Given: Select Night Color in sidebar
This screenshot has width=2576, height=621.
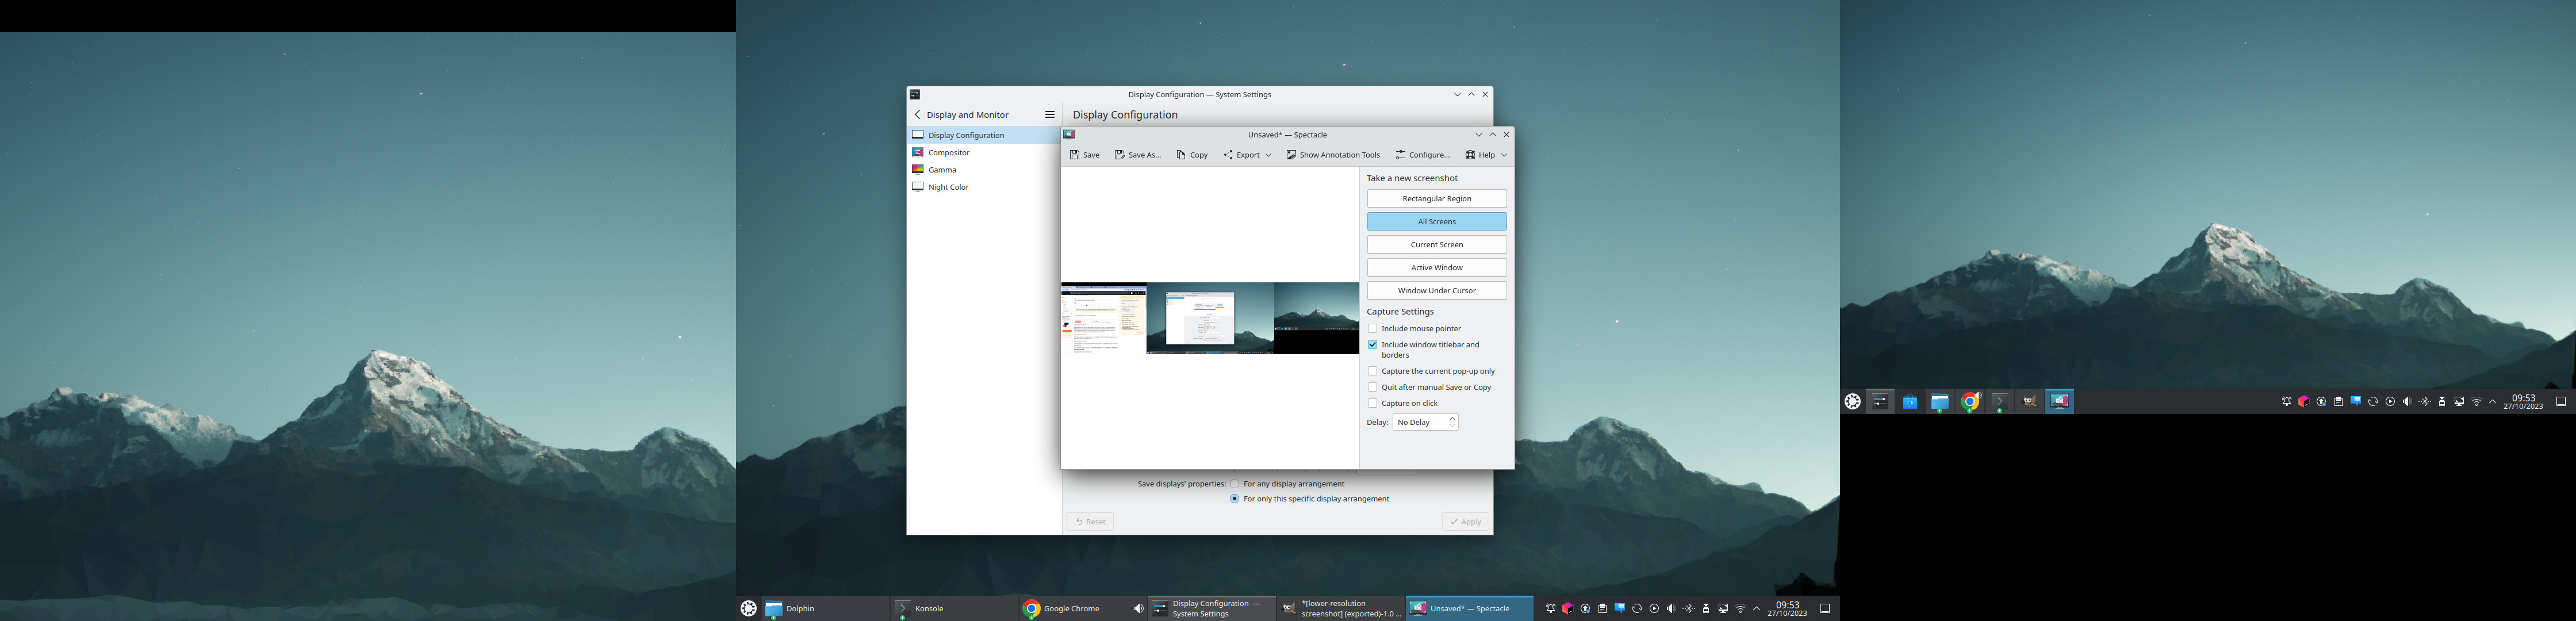Looking at the screenshot, I should point(947,187).
